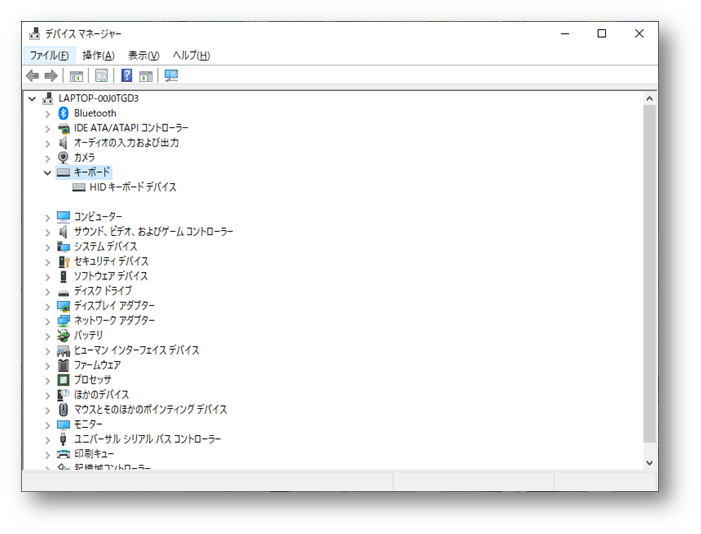
Task: Click the 印刷キュー printer icon
Action: 63,454
